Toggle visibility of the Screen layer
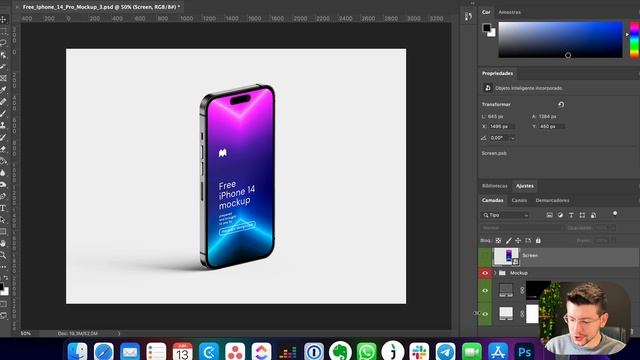Viewport: 640px width, 360px height. click(x=485, y=257)
